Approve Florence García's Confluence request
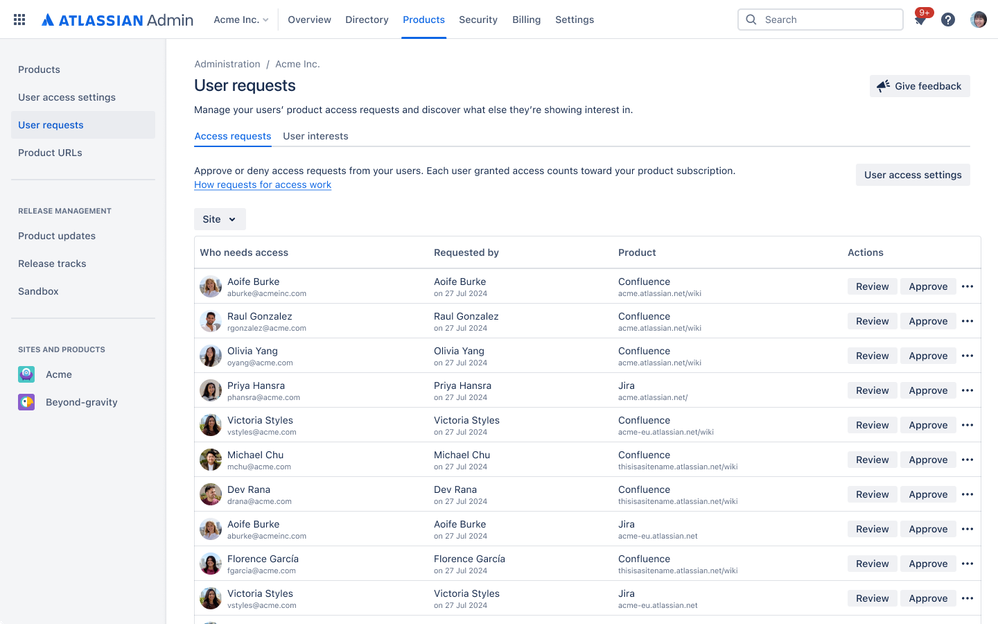Viewport: 998px width, 624px height. coord(928,564)
